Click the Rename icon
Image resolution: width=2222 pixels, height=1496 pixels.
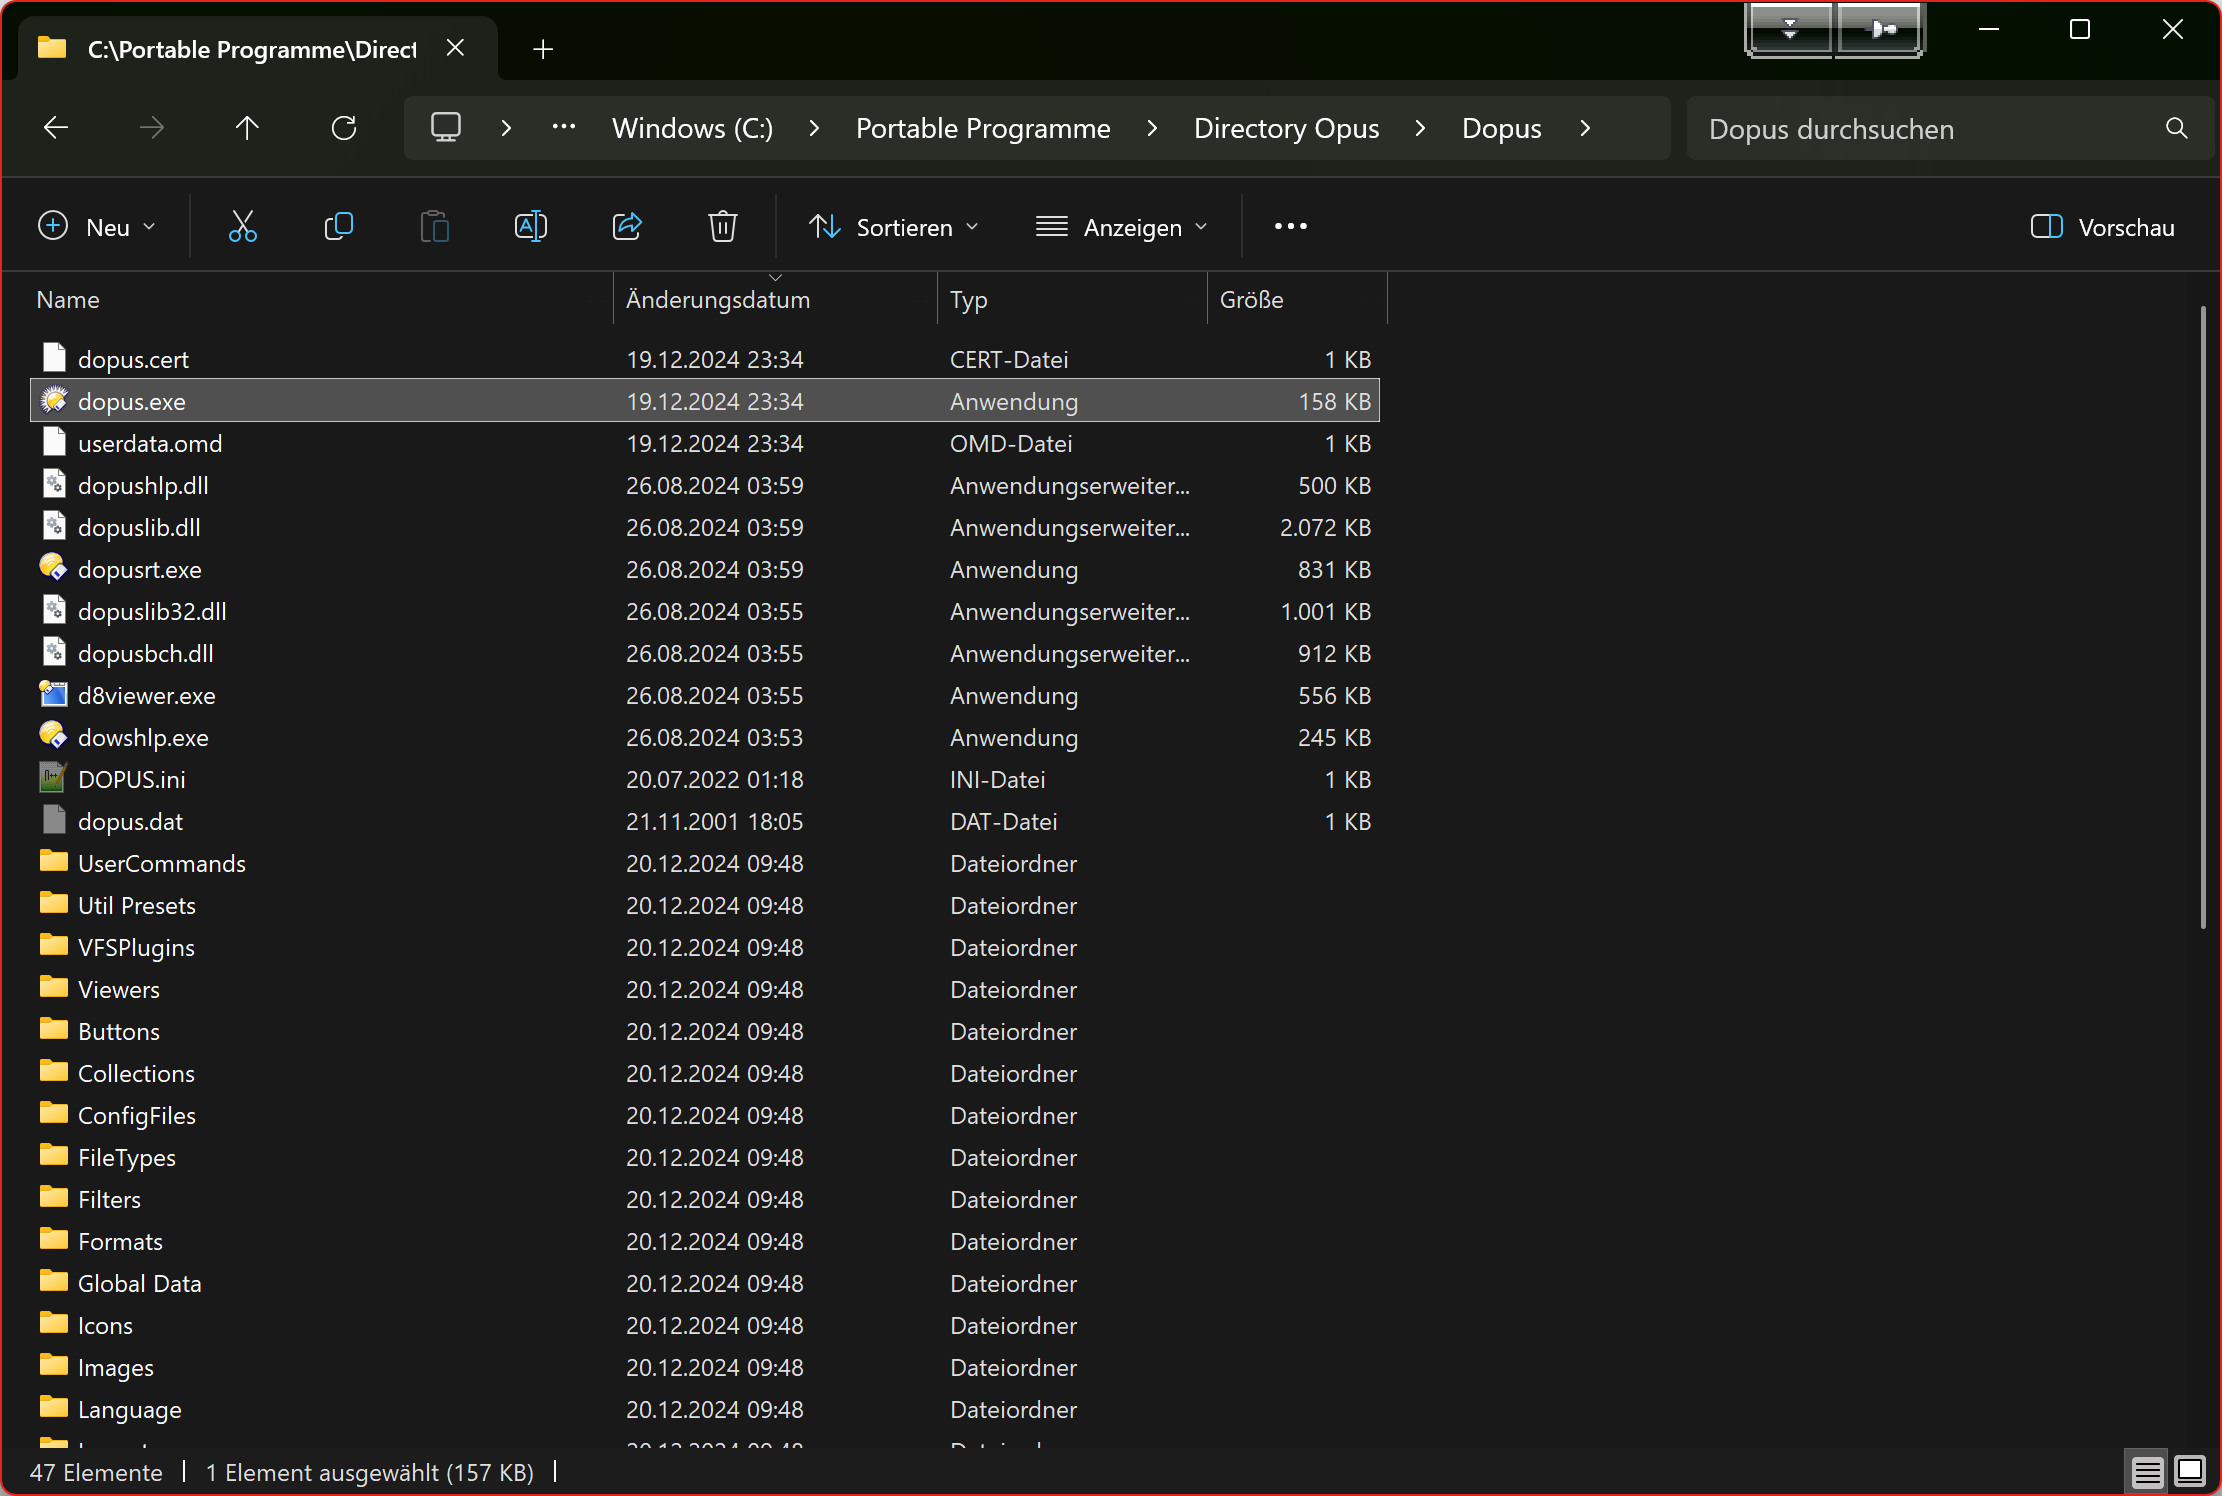(x=531, y=227)
